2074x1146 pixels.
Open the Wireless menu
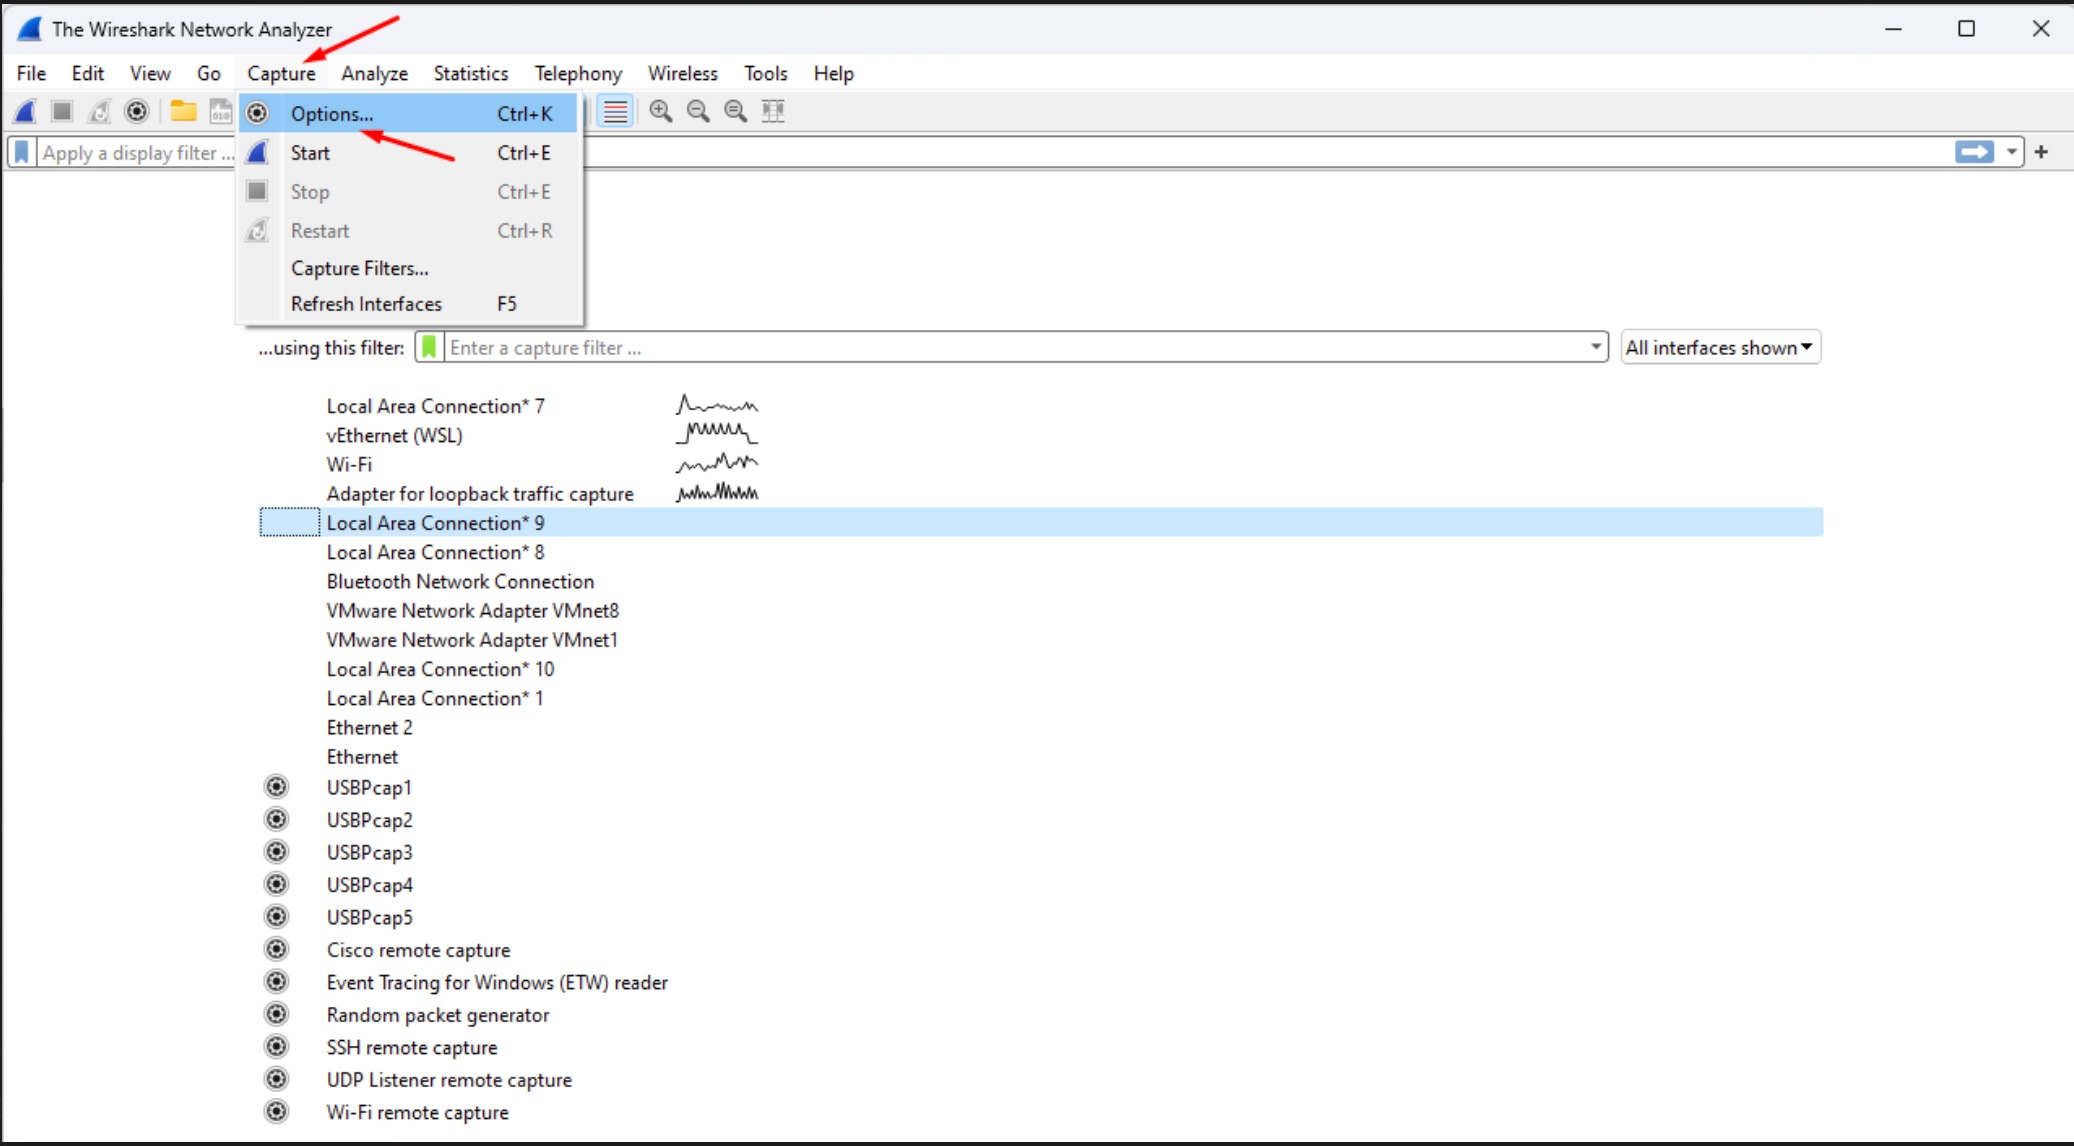coord(683,73)
